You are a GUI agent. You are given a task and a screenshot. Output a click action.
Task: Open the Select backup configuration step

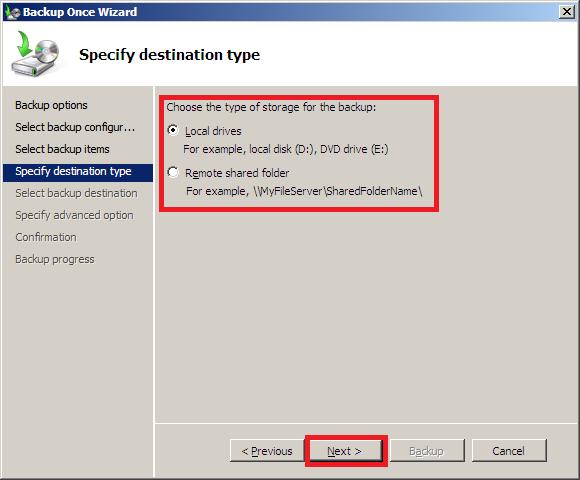(x=75, y=127)
